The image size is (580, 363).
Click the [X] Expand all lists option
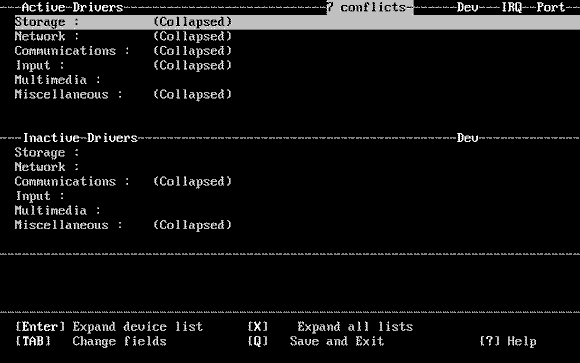(x=330, y=327)
